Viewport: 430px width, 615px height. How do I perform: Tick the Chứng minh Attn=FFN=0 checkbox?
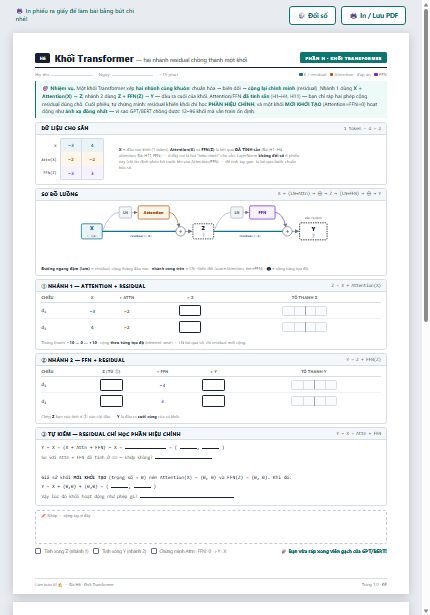pos(154,551)
